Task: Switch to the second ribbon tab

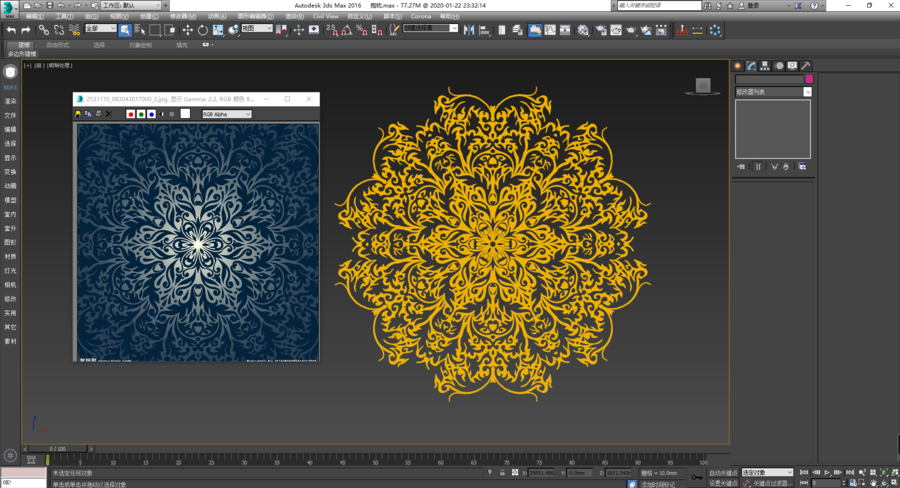Action: pyautogui.click(x=57, y=45)
